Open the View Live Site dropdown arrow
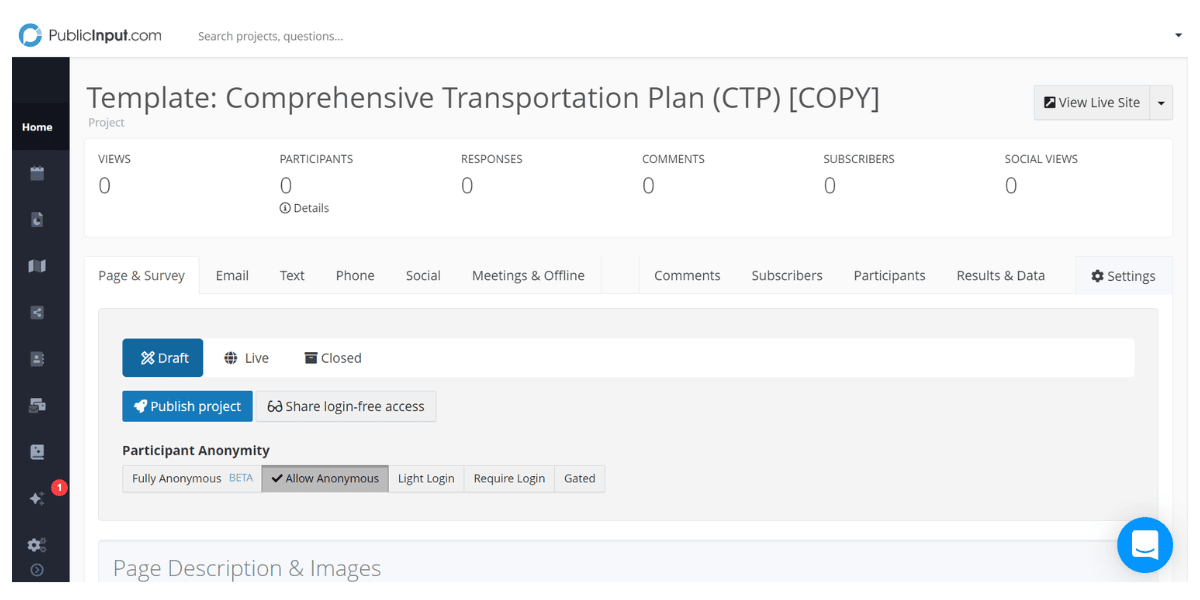The width and height of the screenshot is (1200, 600). click(1161, 102)
